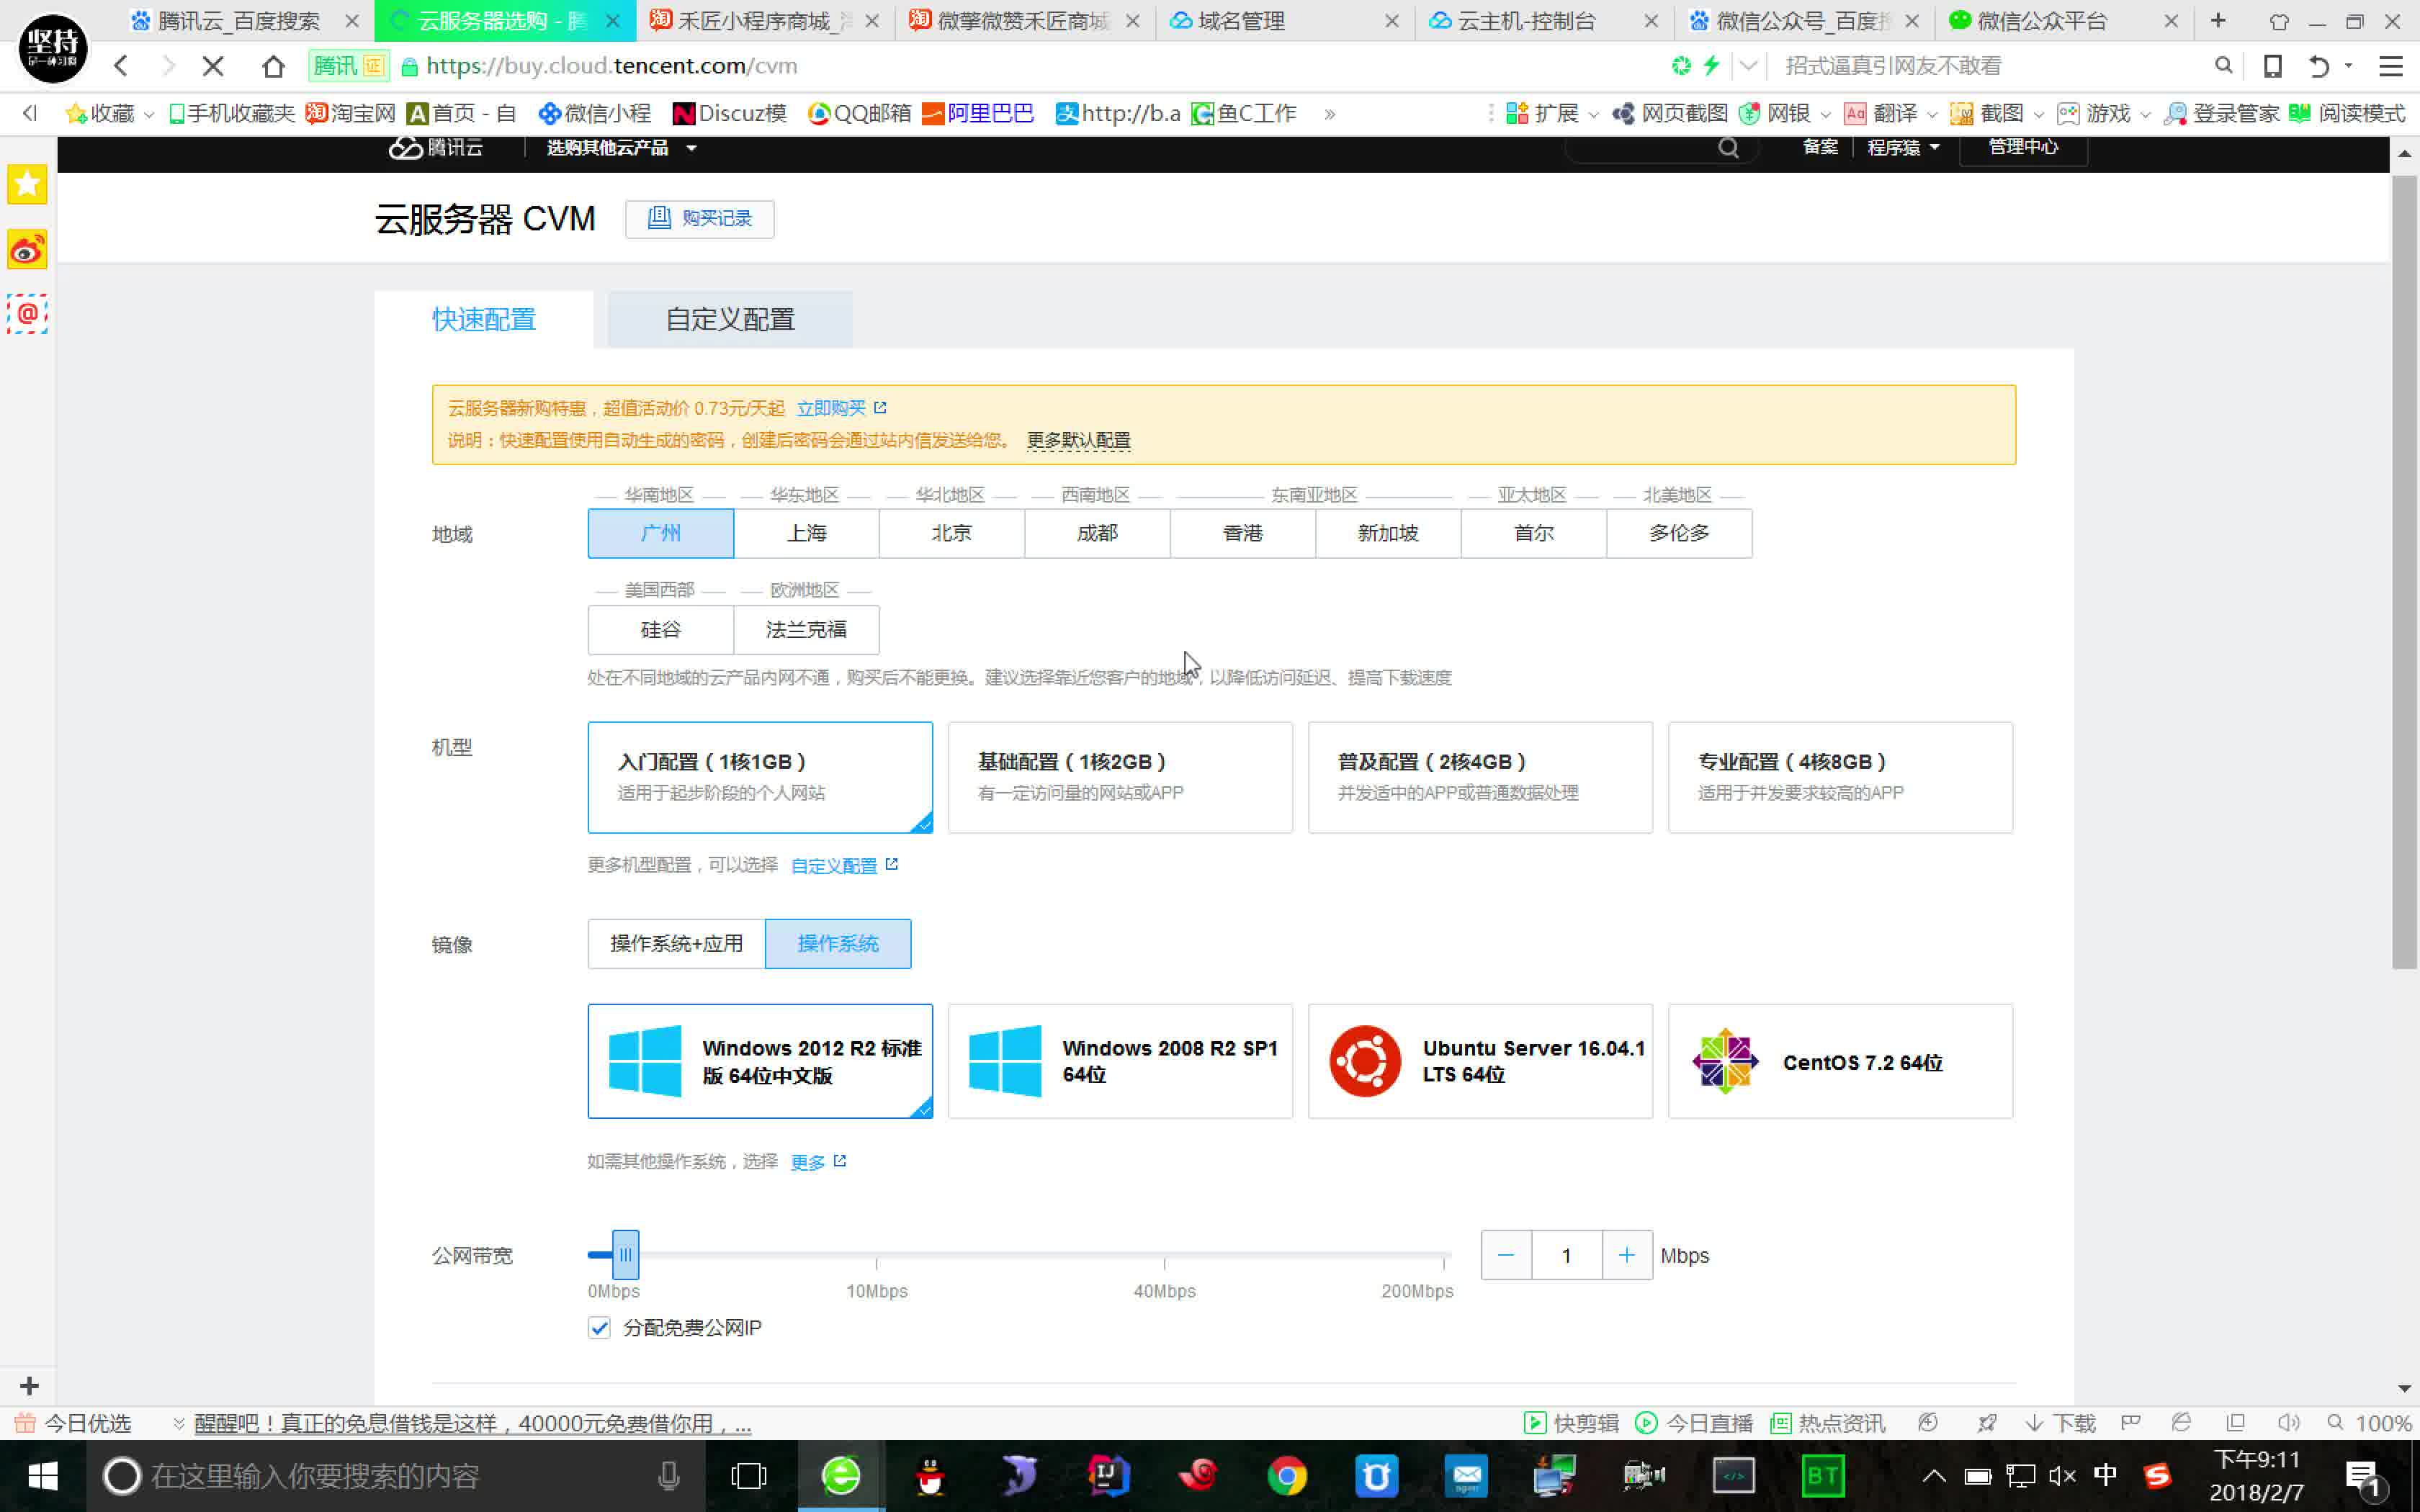Select the 上海 region option
Image resolution: width=2420 pixels, height=1512 pixels.
point(806,533)
